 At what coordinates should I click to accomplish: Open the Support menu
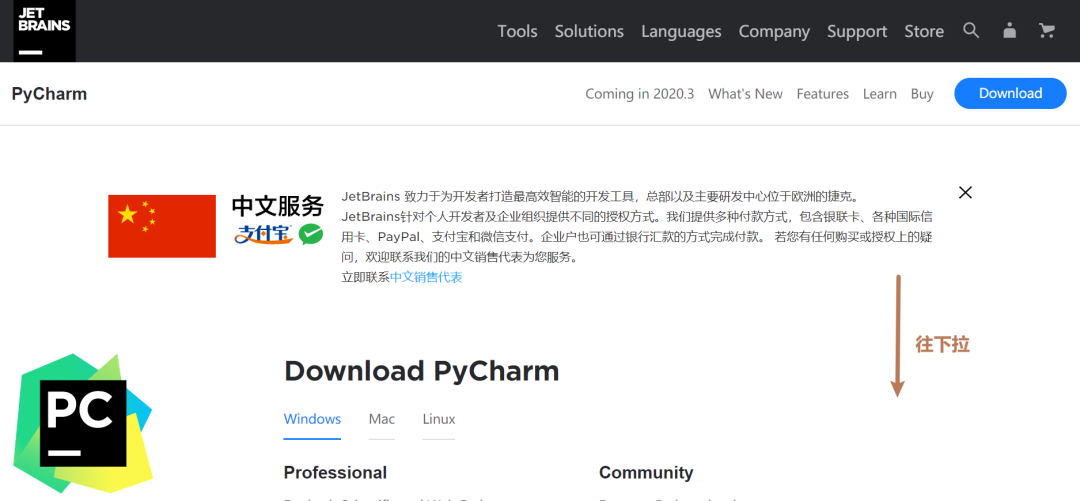point(857,32)
